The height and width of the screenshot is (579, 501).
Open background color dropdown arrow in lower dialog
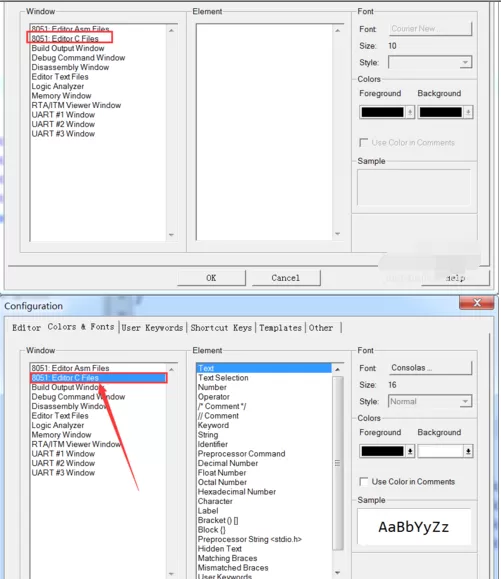pyautogui.click(x=468, y=451)
